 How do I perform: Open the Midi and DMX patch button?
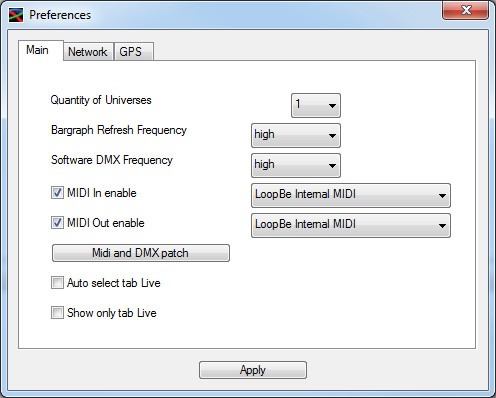(141, 253)
